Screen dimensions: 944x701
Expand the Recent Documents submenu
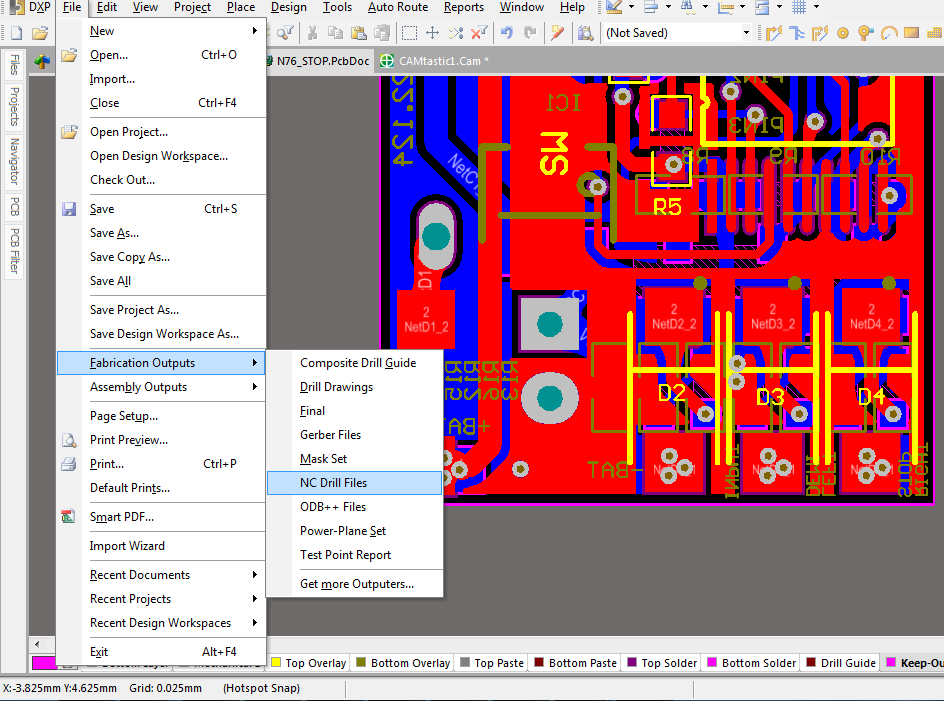pyautogui.click(x=161, y=575)
